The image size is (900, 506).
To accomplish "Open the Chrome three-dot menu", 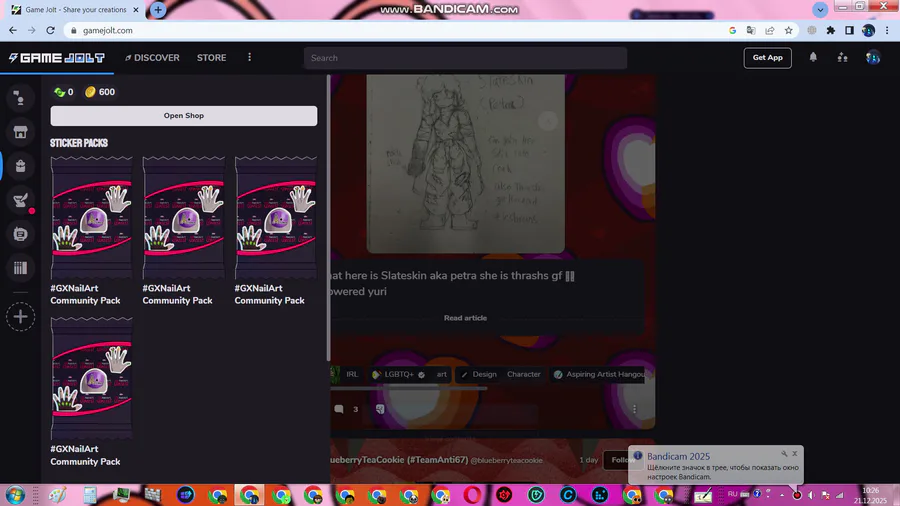I will click(887, 30).
